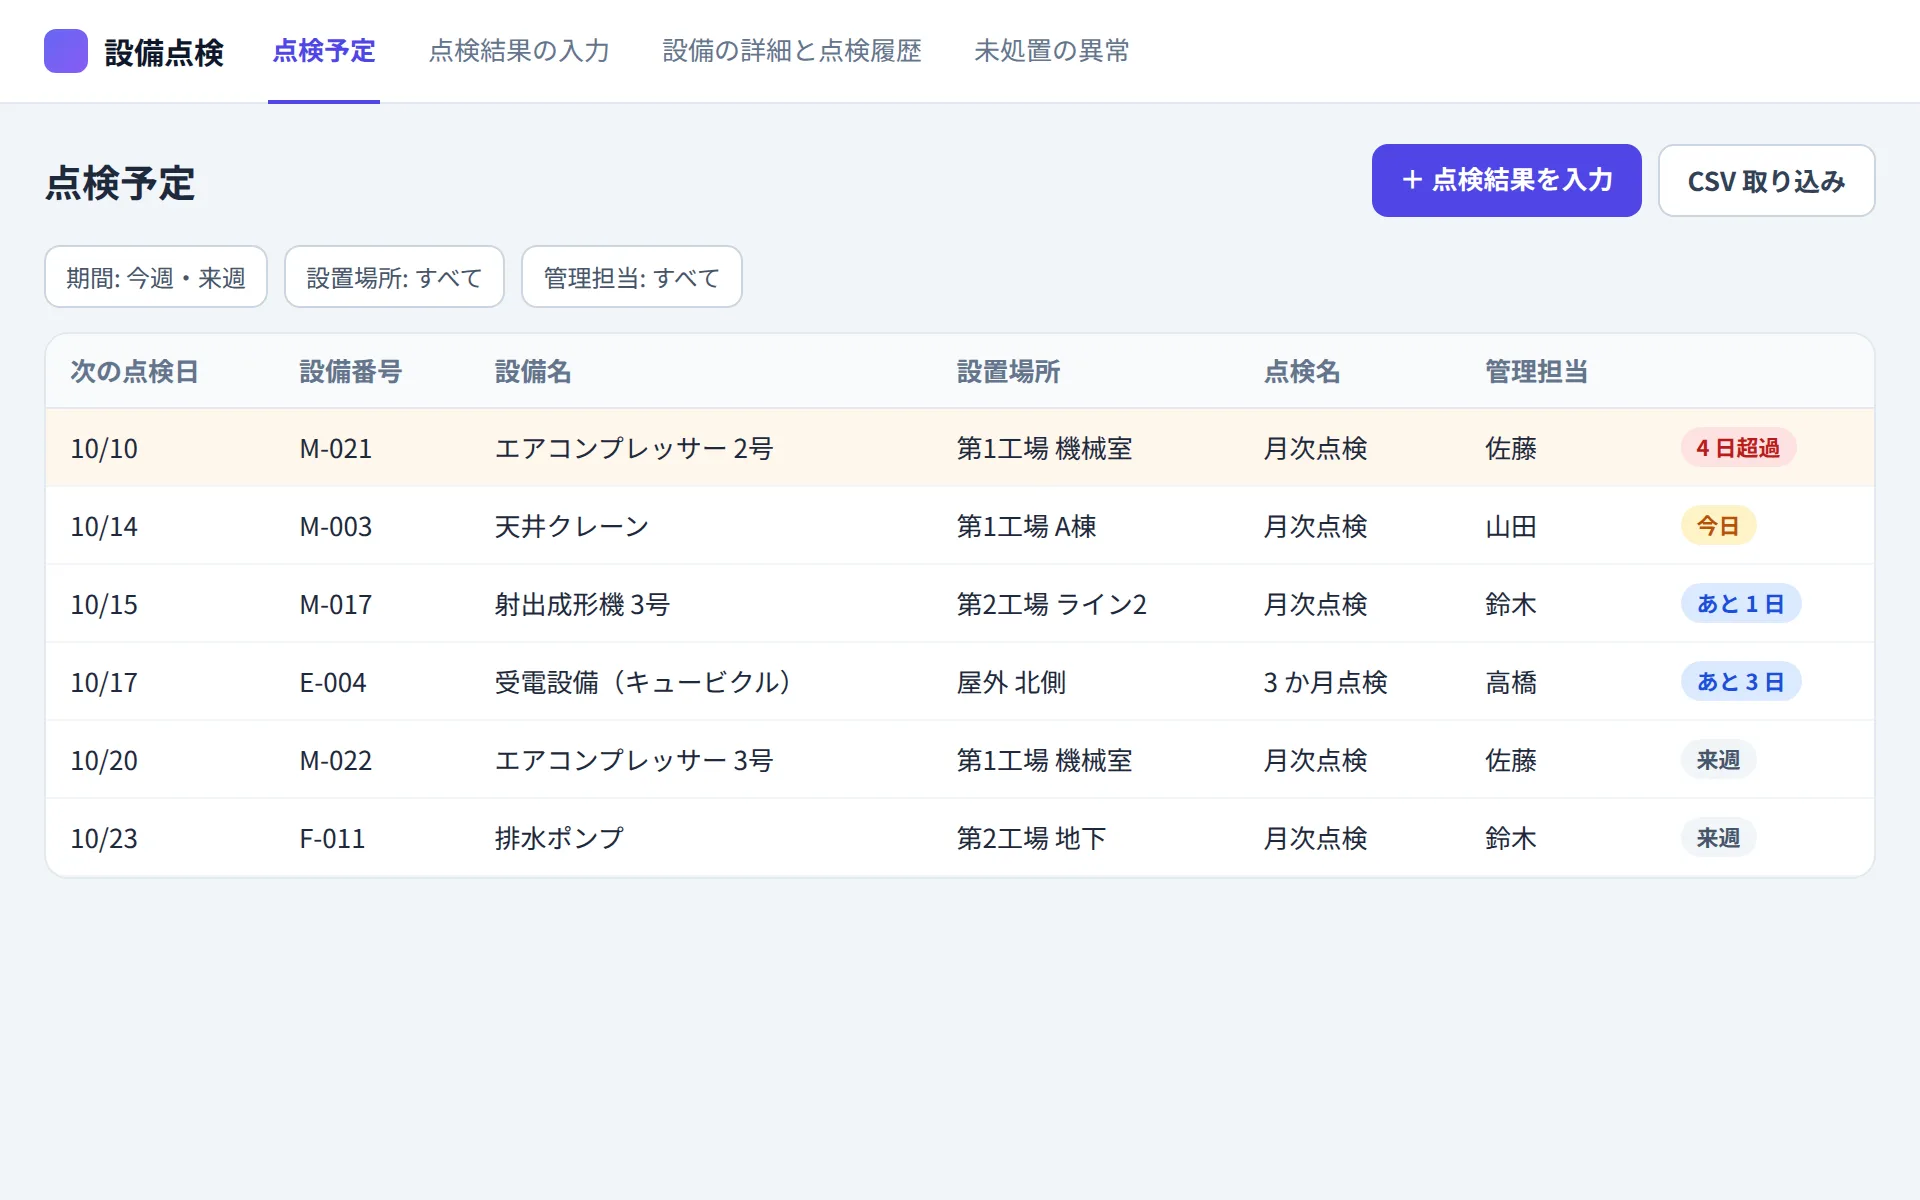Image resolution: width=1920 pixels, height=1200 pixels.
Task: Open the 期間: 今週・来週 filter
Action: click(156, 277)
